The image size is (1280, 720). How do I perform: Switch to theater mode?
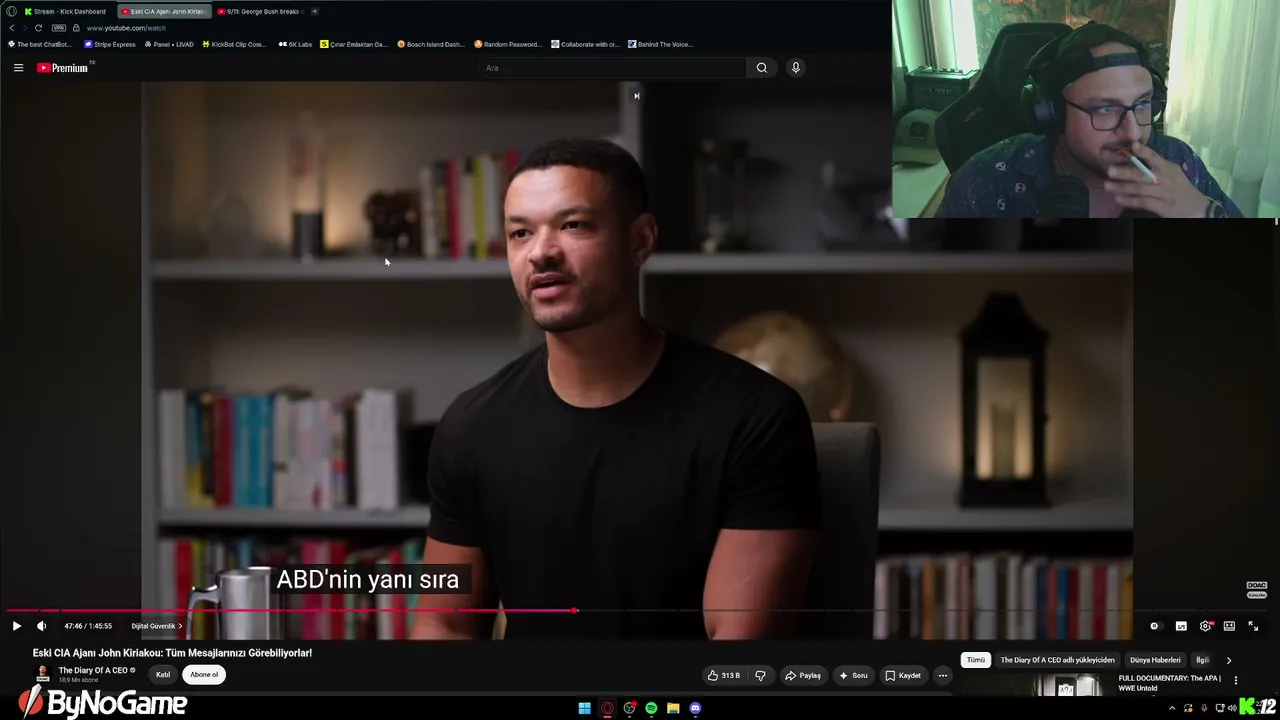pos(1229,626)
